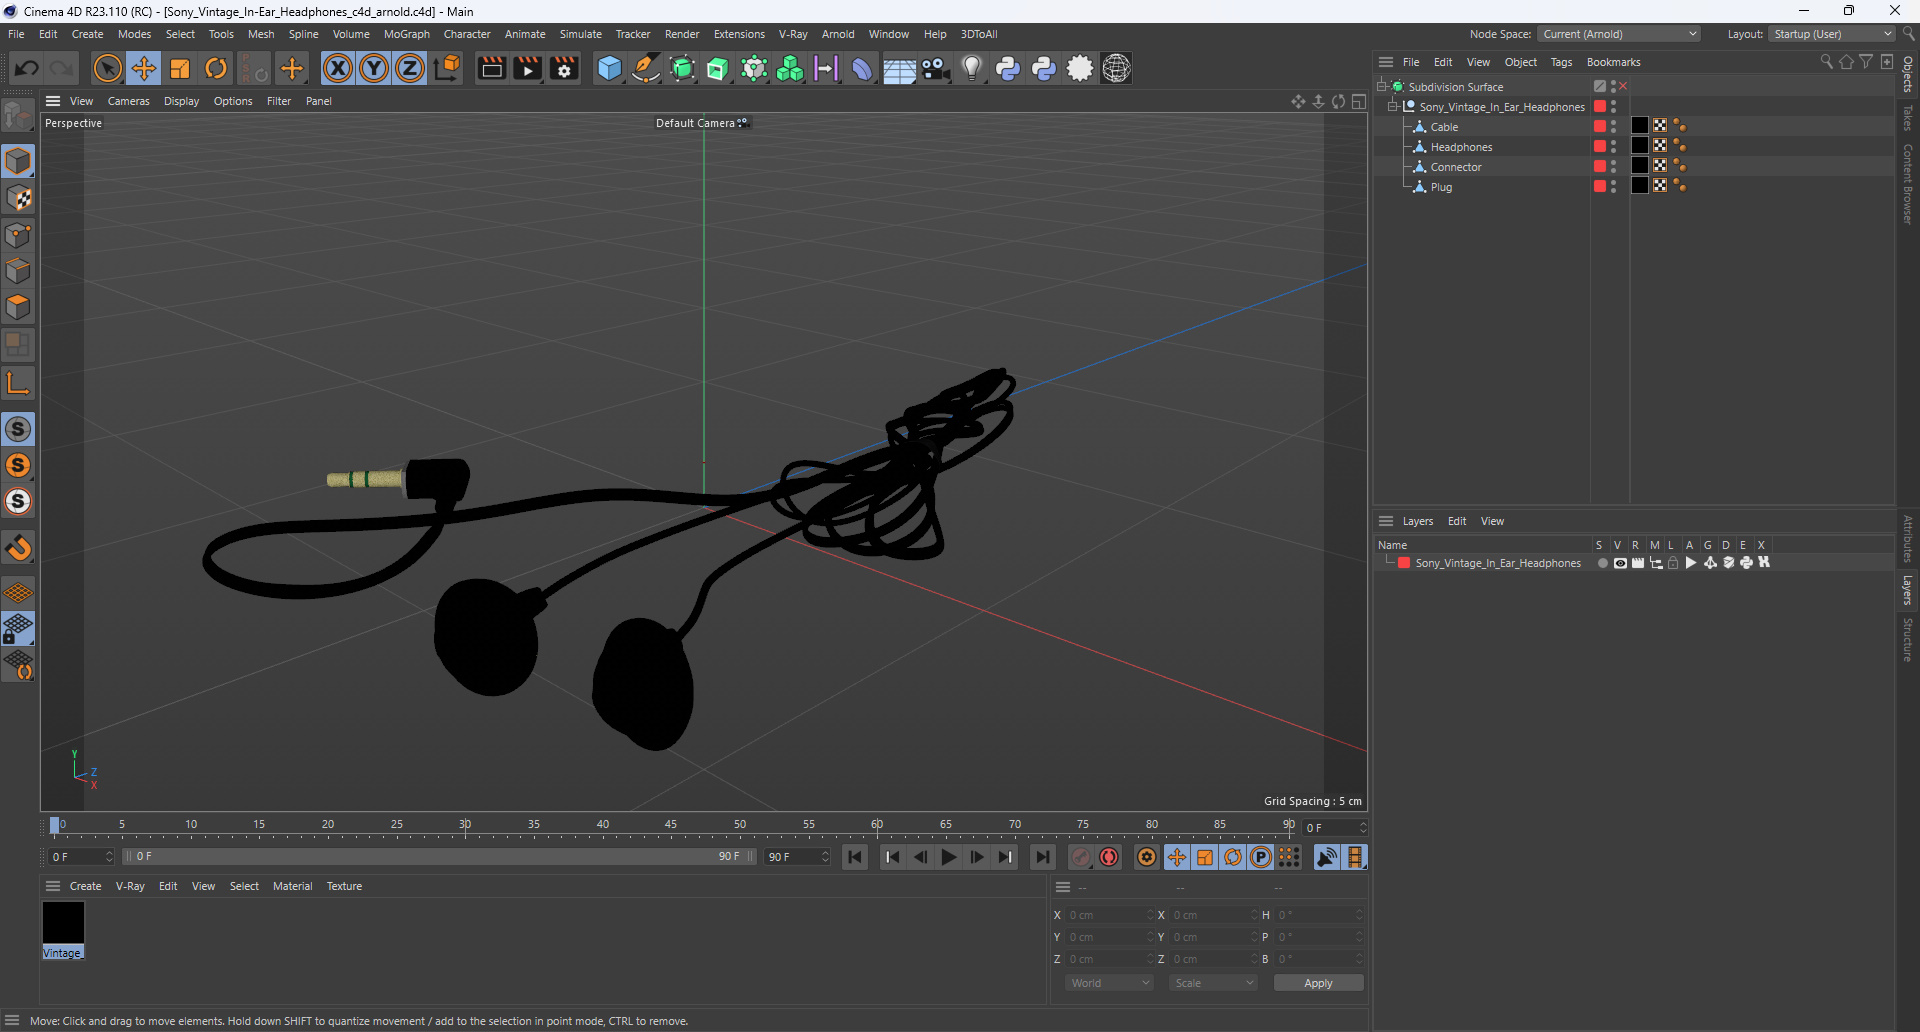
Task: Select Connector object in tree
Action: pos(1456,167)
